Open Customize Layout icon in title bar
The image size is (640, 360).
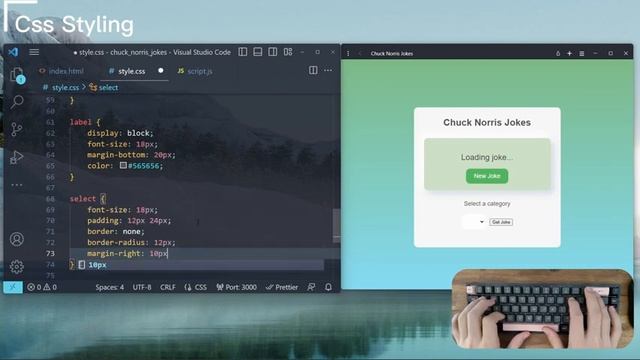[288, 52]
